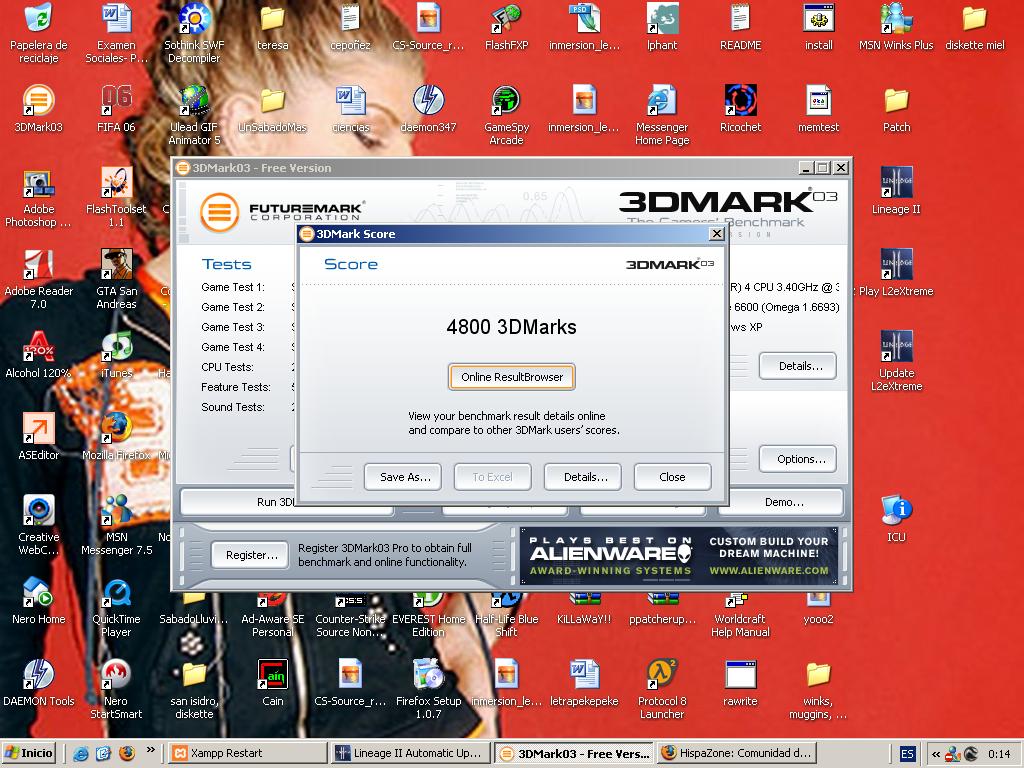
Task: Click the Register button in 3DMark03
Action: click(x=251, y=555)
